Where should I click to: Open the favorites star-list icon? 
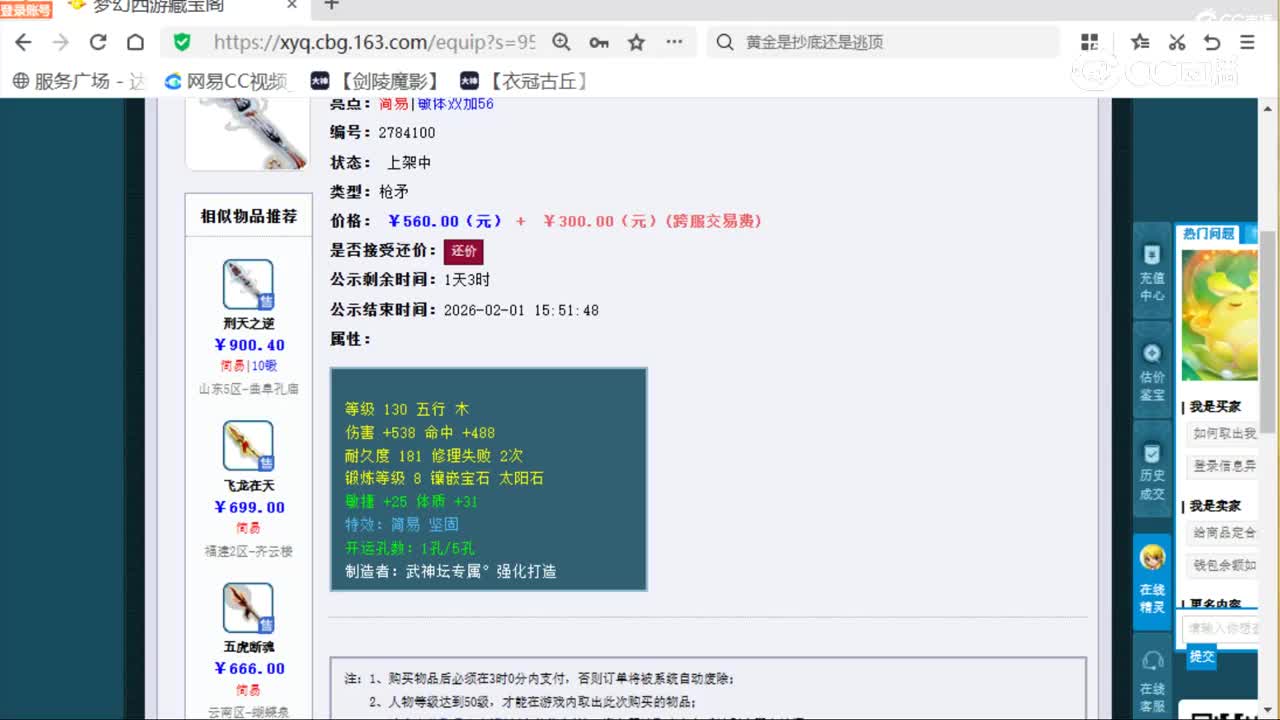[x=1139, y=42]
